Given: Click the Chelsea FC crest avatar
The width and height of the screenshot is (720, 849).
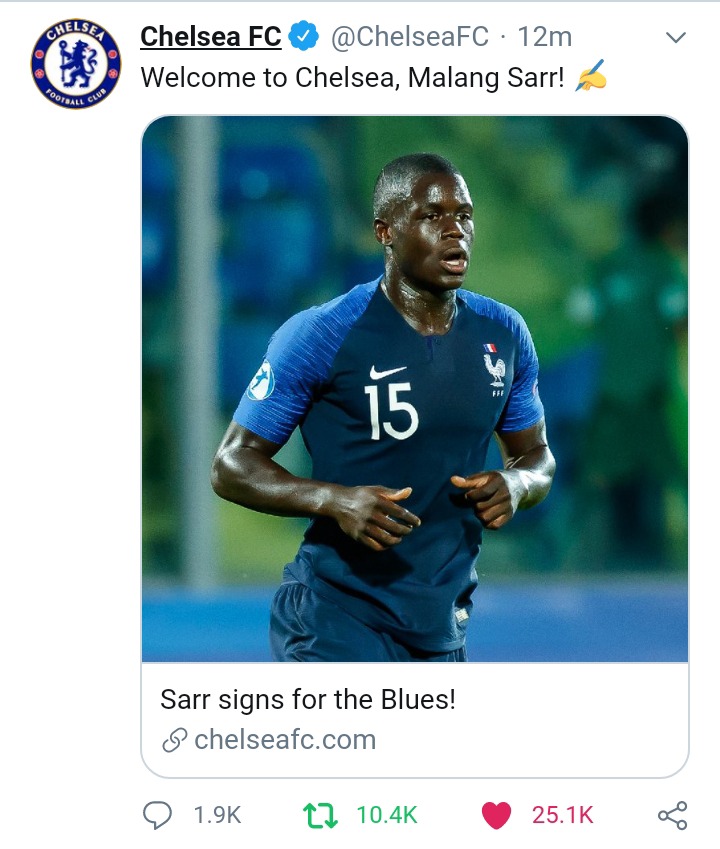Looking at the screenshot, I should click(x=75, y=63).
